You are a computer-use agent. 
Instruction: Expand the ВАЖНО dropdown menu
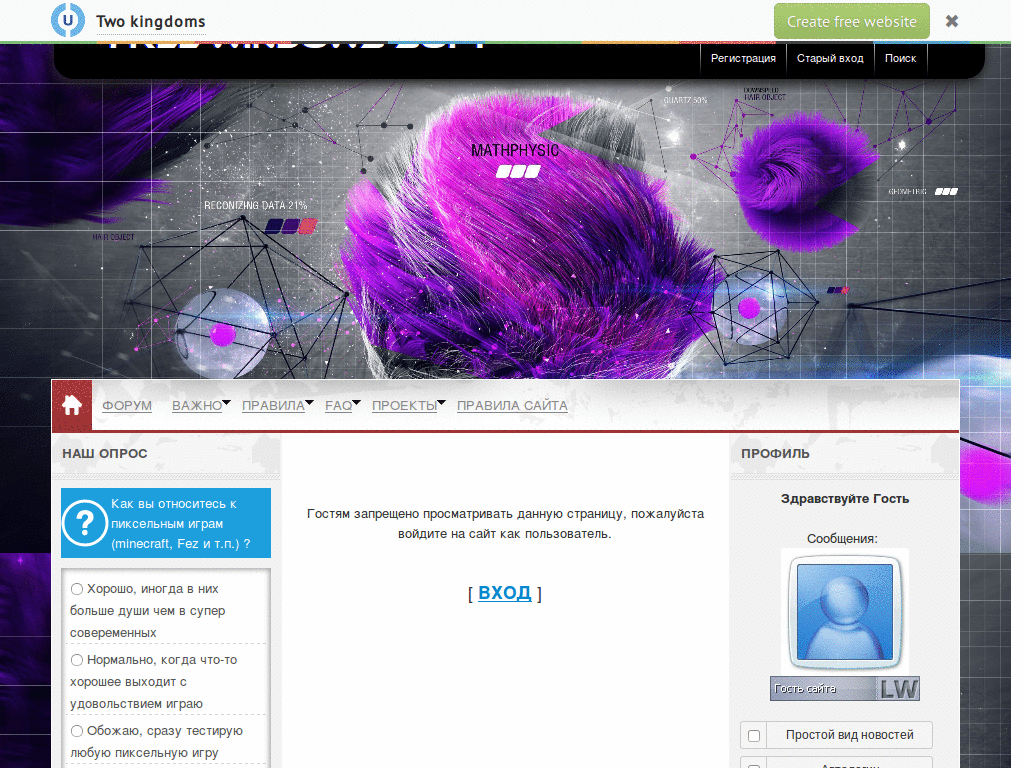pyautogui.click(x=200, y=406)
